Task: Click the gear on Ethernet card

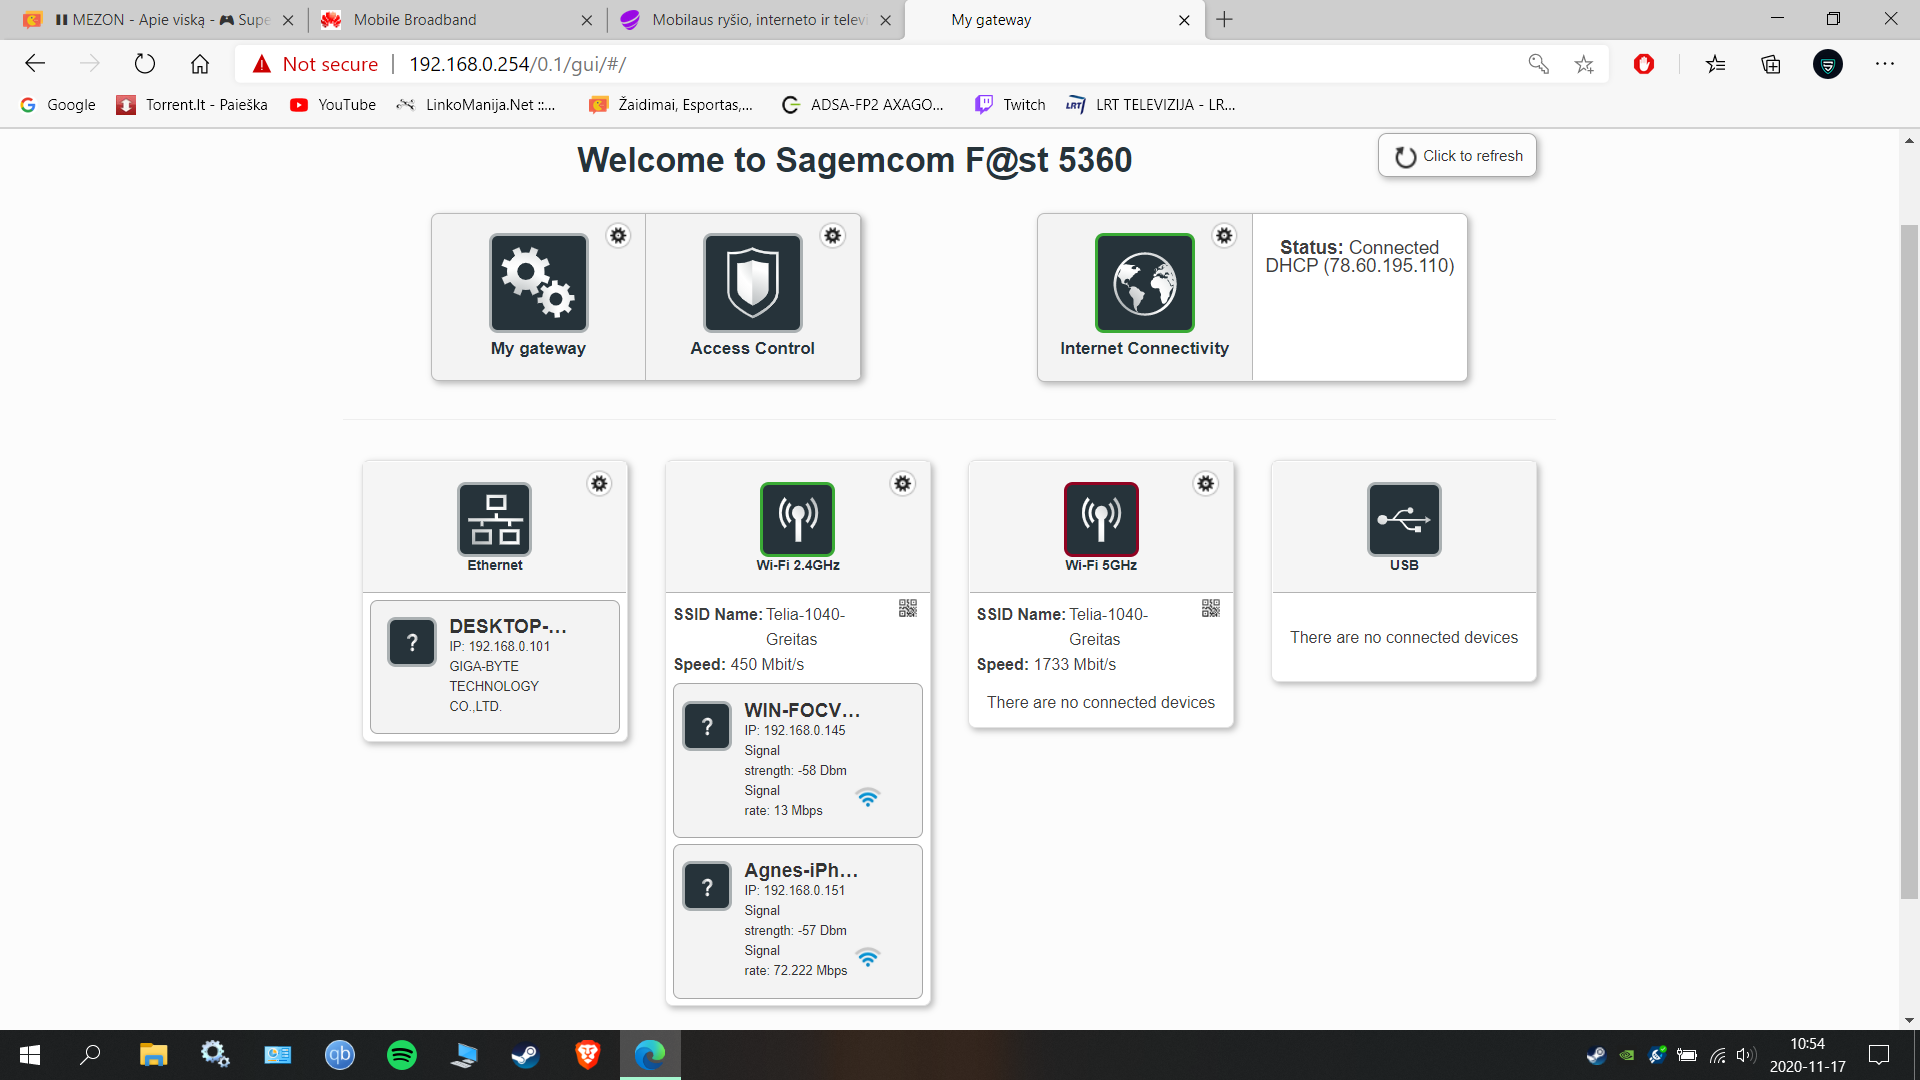Action: (599, 484)
